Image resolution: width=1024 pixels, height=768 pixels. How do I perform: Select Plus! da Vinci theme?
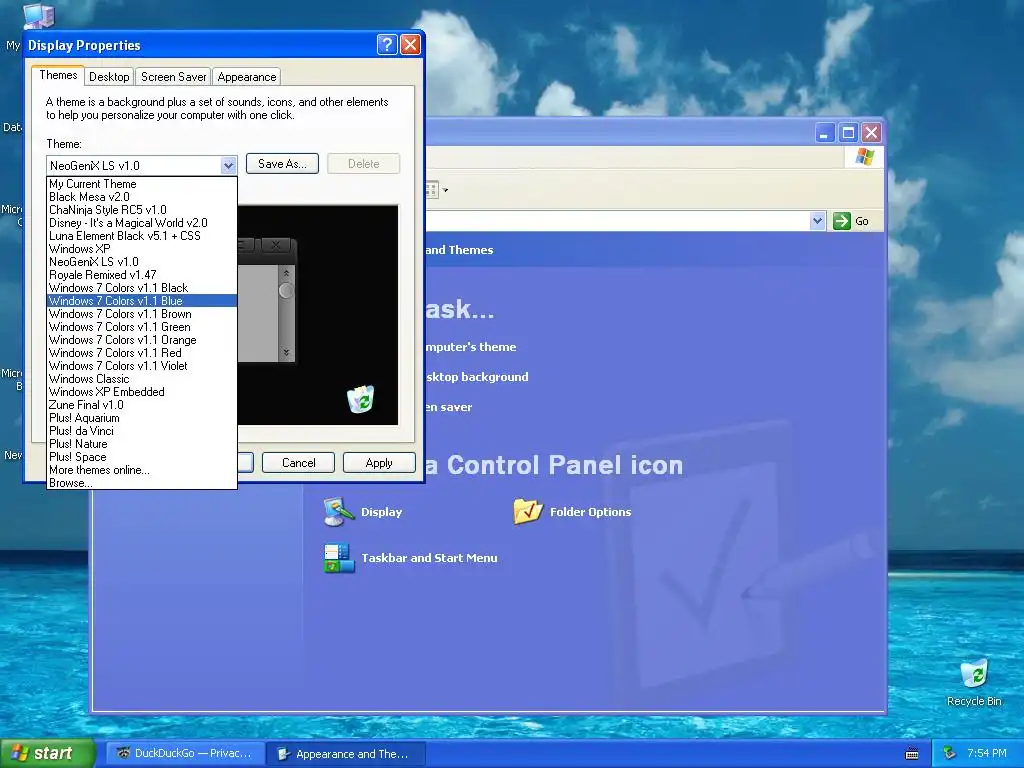(142, 431)
